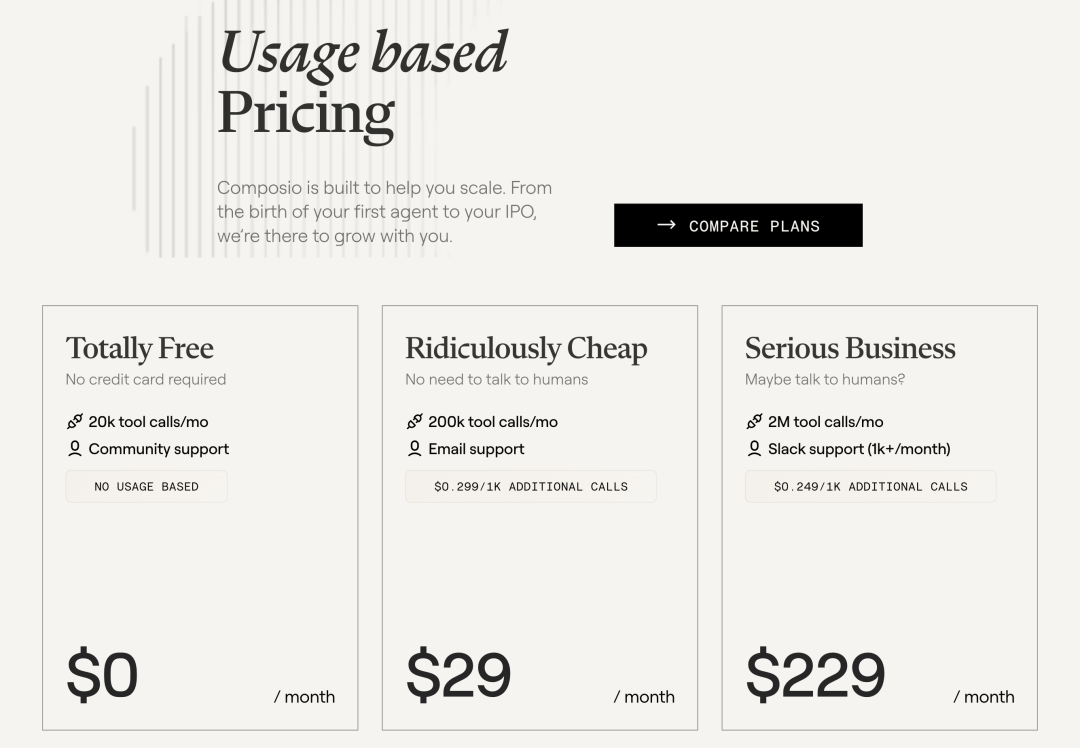Open the Ridiculously Cheap plan heading

coord(526,349)
